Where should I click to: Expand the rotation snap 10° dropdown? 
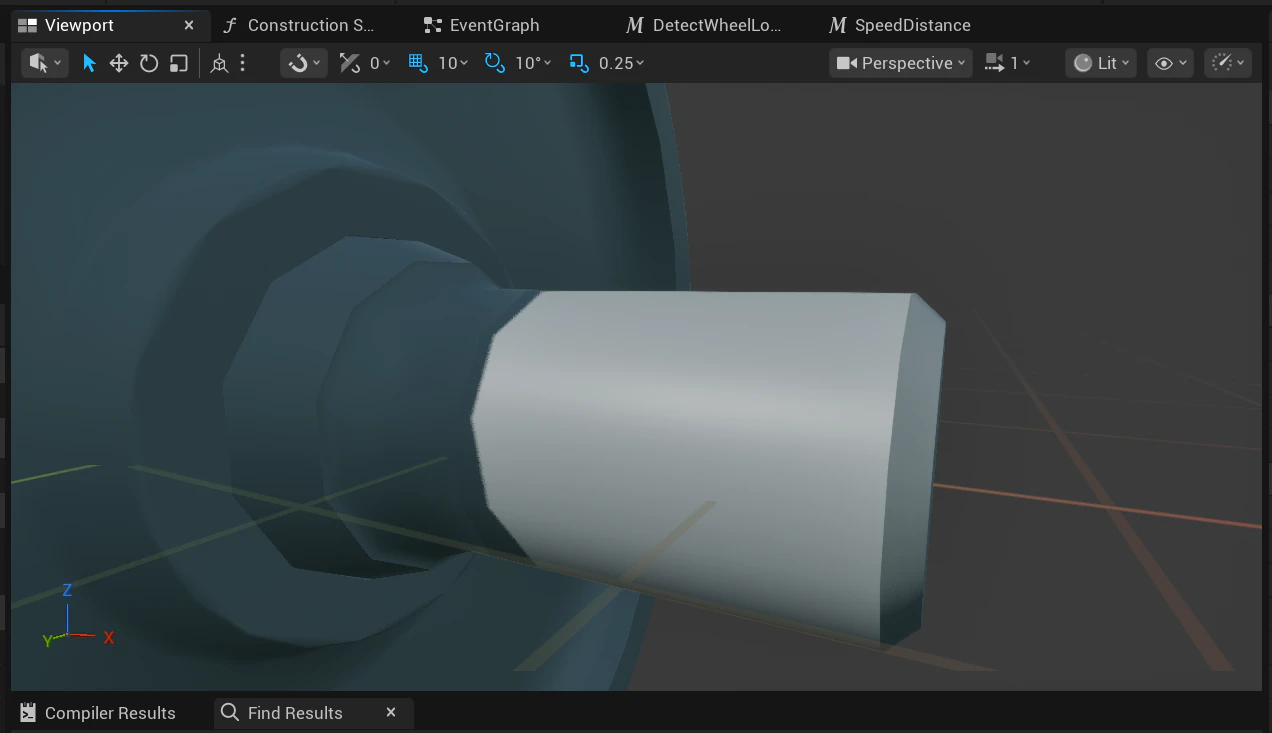pos(534,63)
